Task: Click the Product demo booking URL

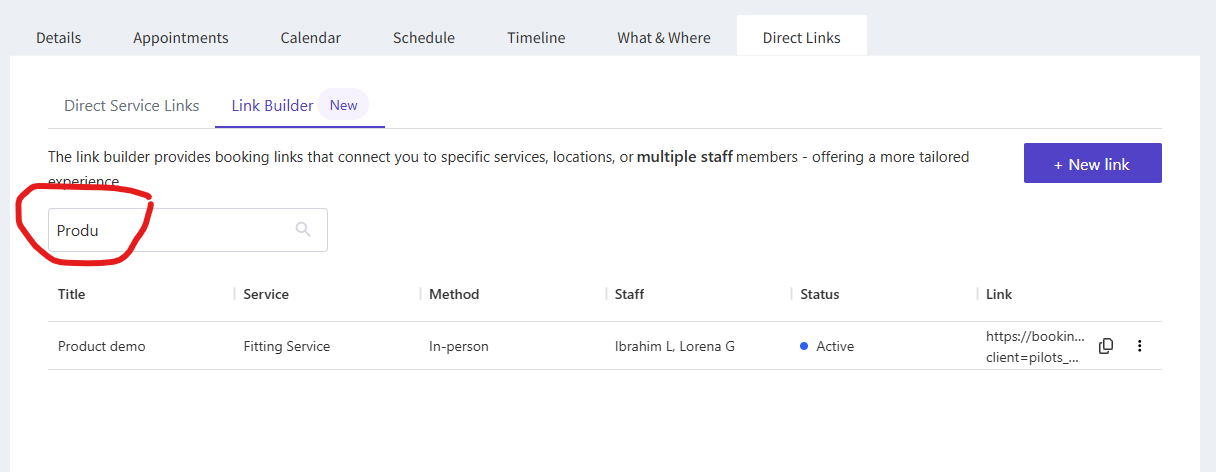Action: pyautogui.click(x=1034, y=346)
